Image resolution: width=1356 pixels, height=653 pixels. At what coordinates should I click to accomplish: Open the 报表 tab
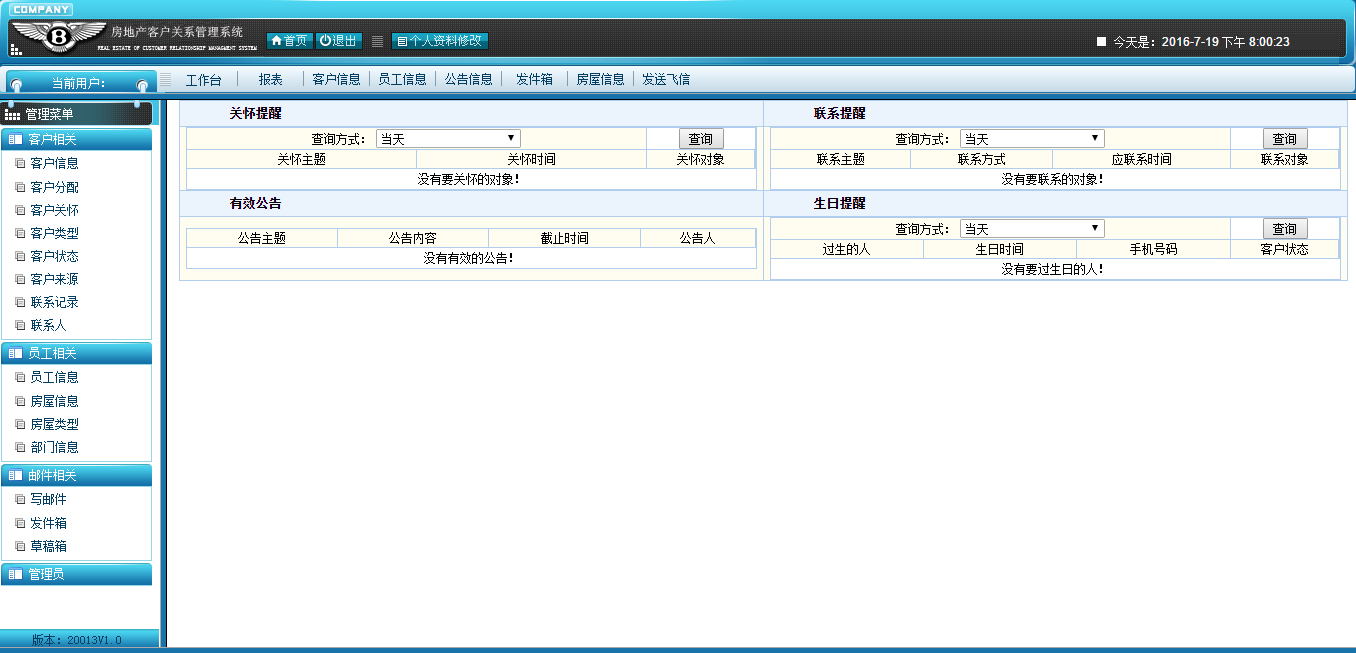[x=270, y=79]
